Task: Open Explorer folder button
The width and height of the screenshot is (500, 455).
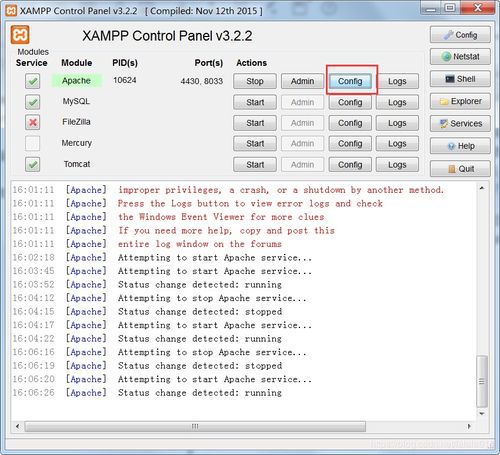Action: (460, 101)
